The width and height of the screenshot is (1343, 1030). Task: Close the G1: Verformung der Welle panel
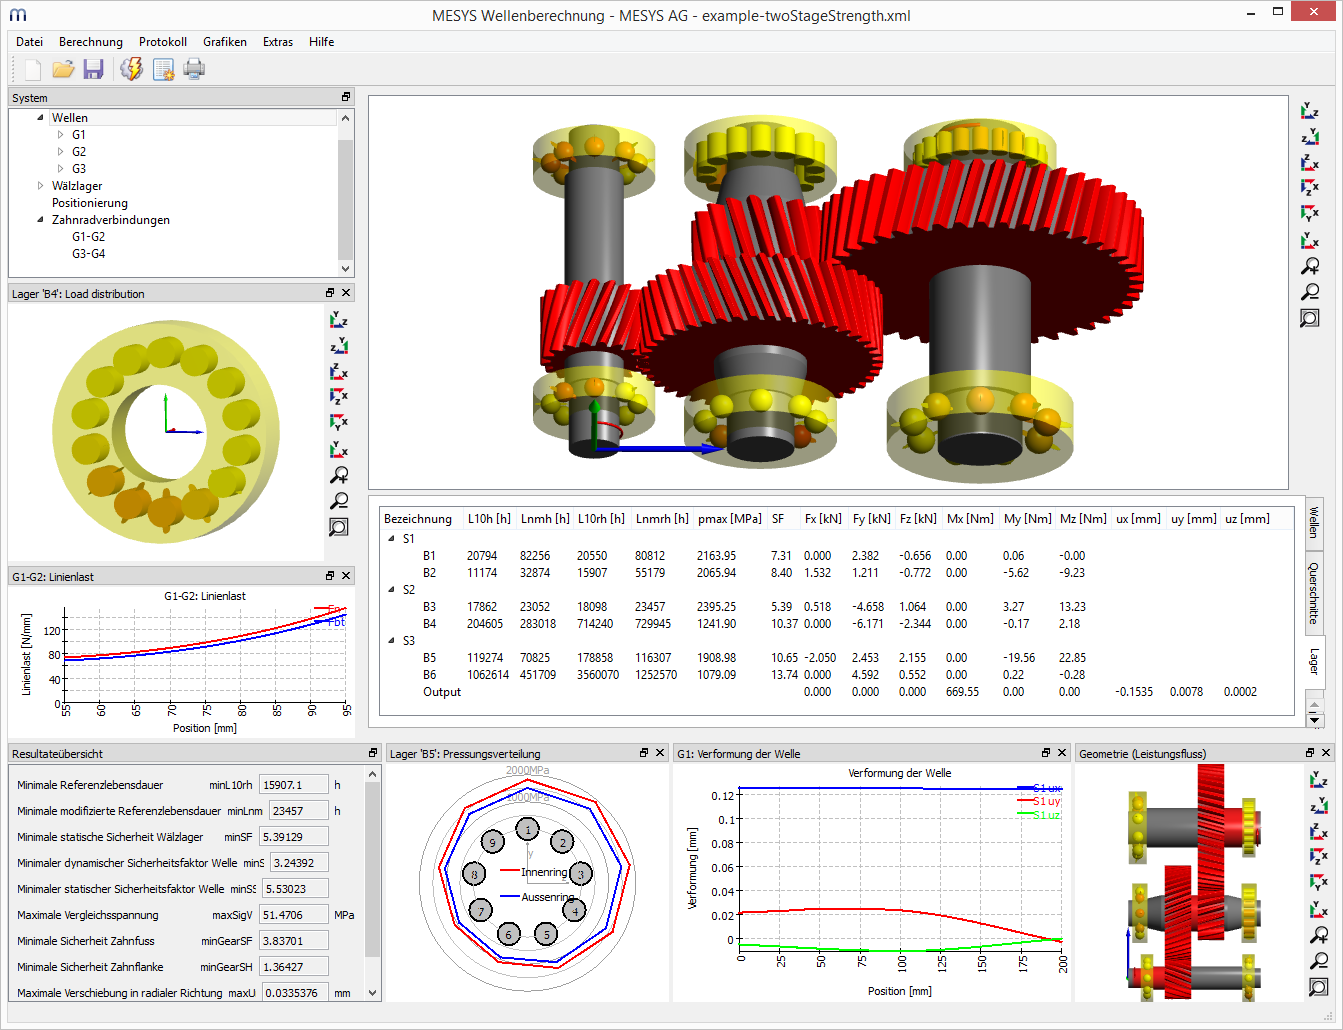click(1062, 753)
